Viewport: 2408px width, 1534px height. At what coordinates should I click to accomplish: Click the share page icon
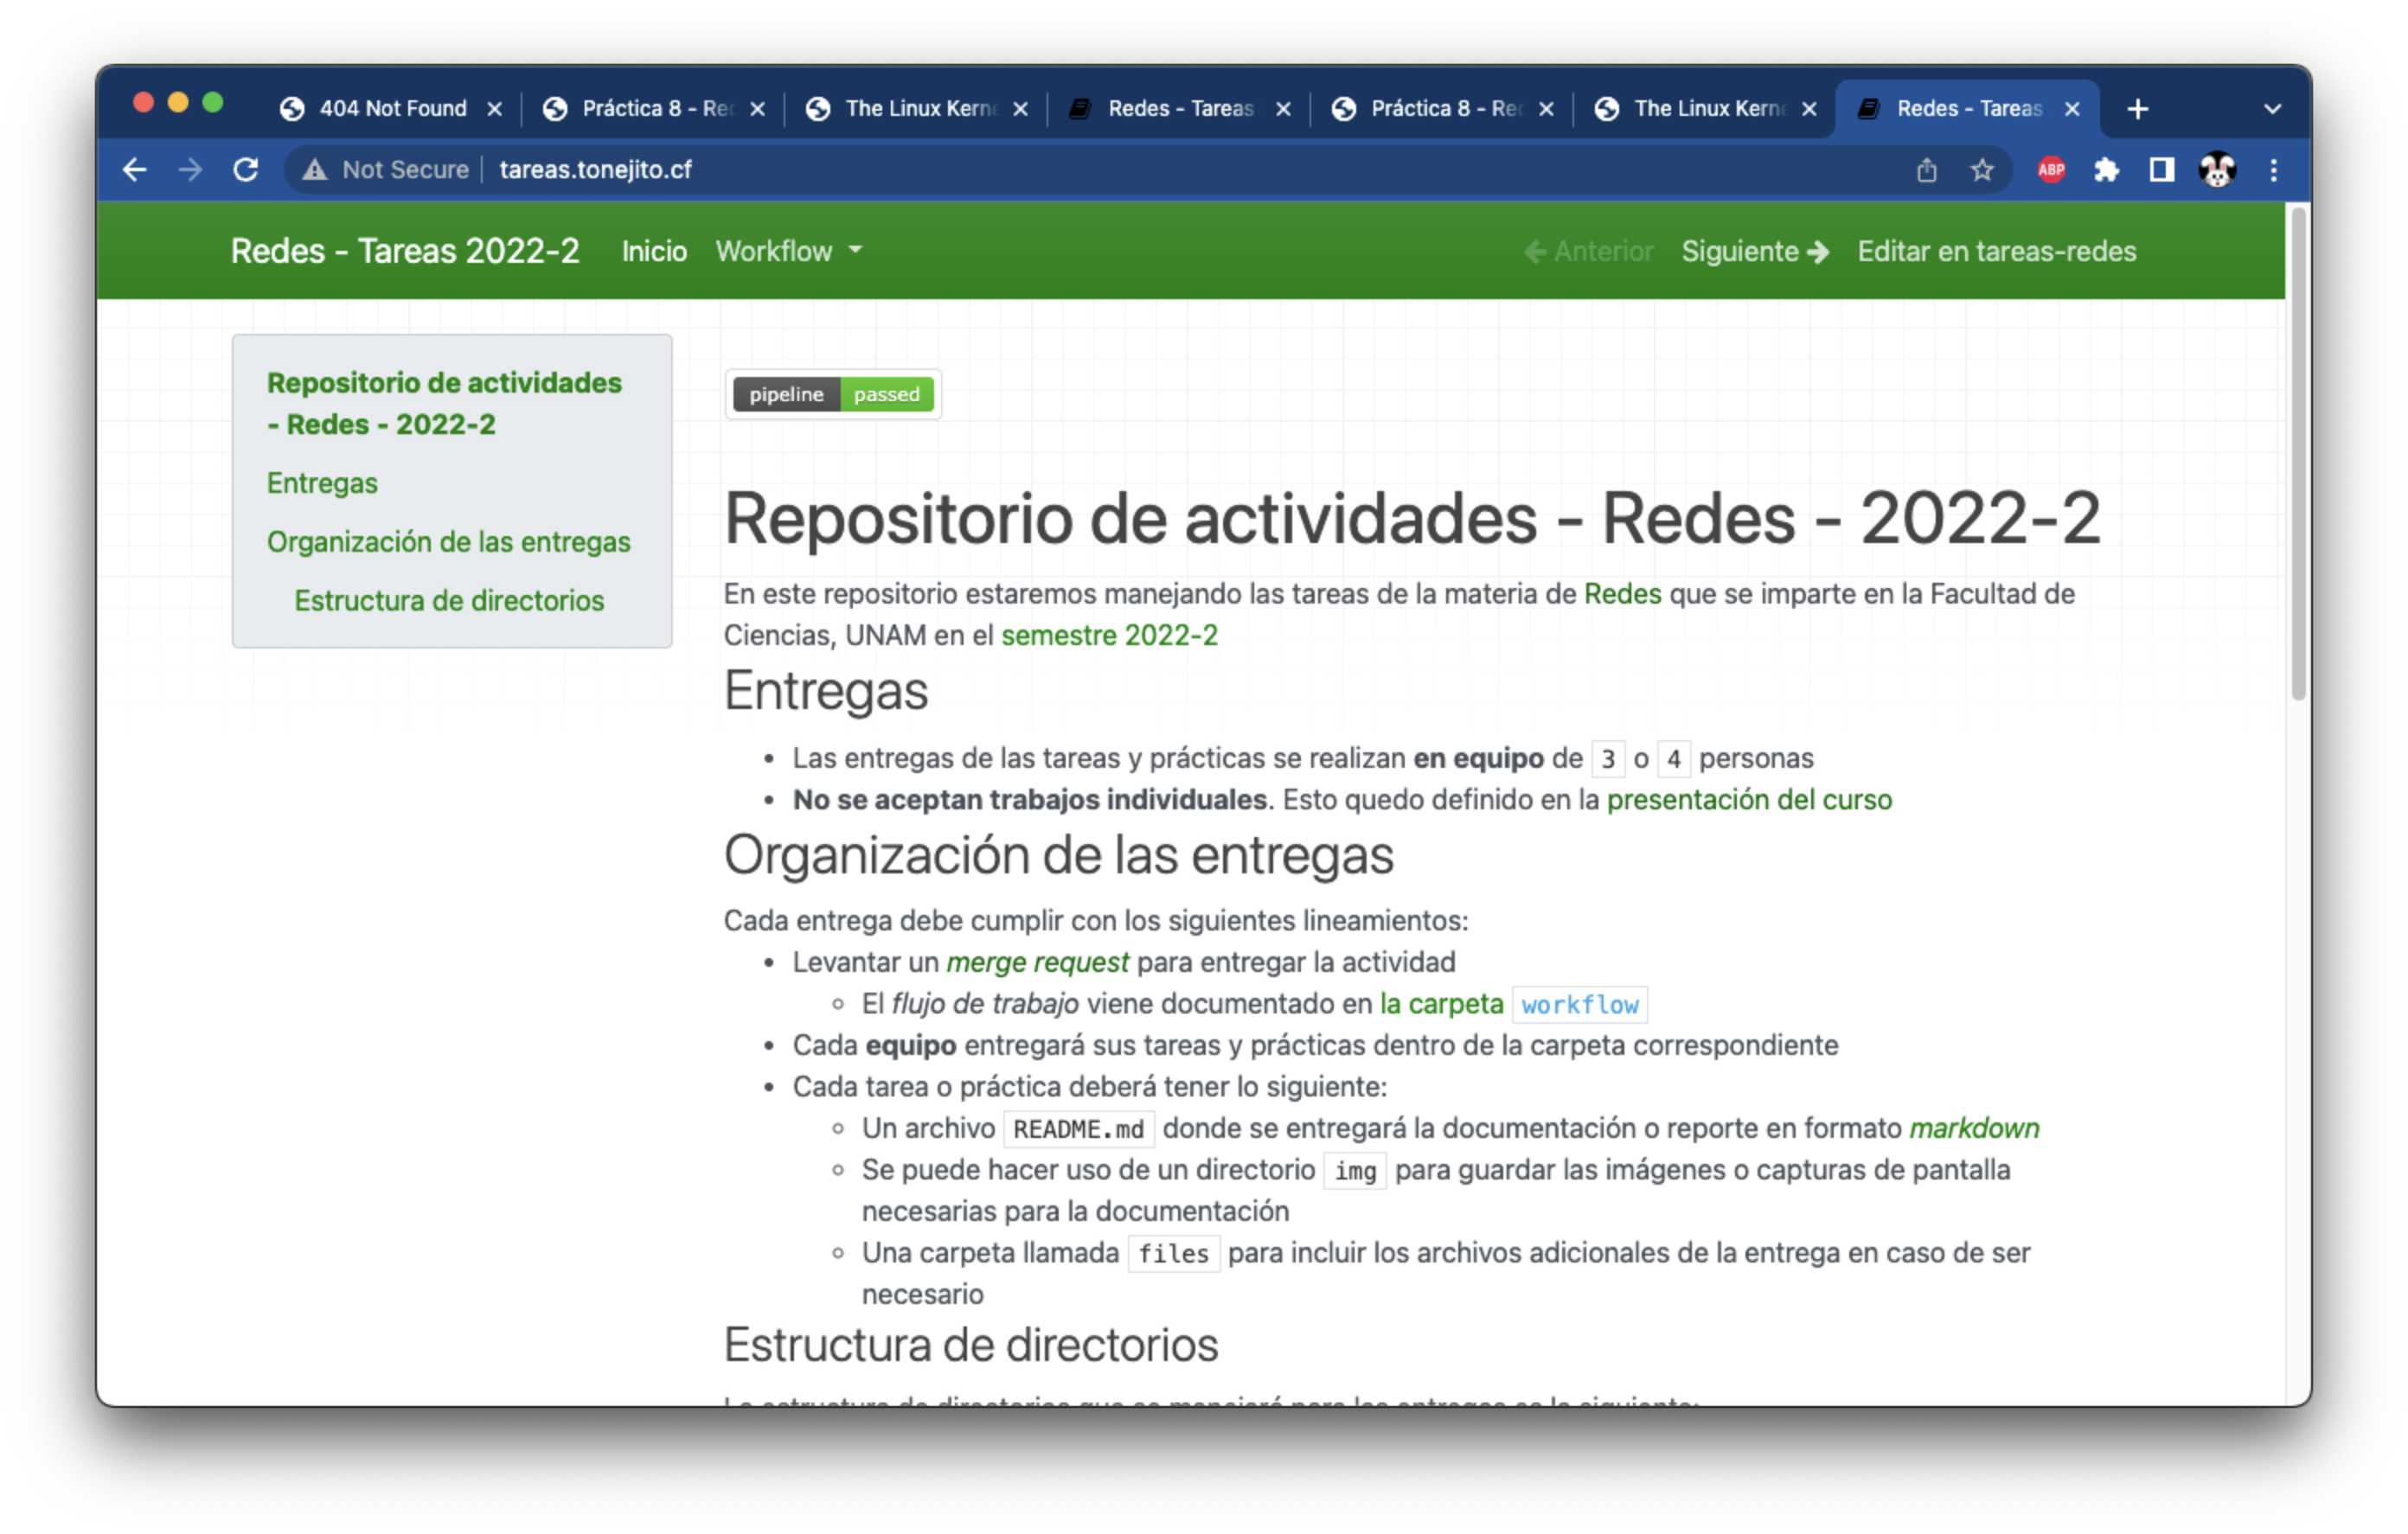pos(1926,170)
